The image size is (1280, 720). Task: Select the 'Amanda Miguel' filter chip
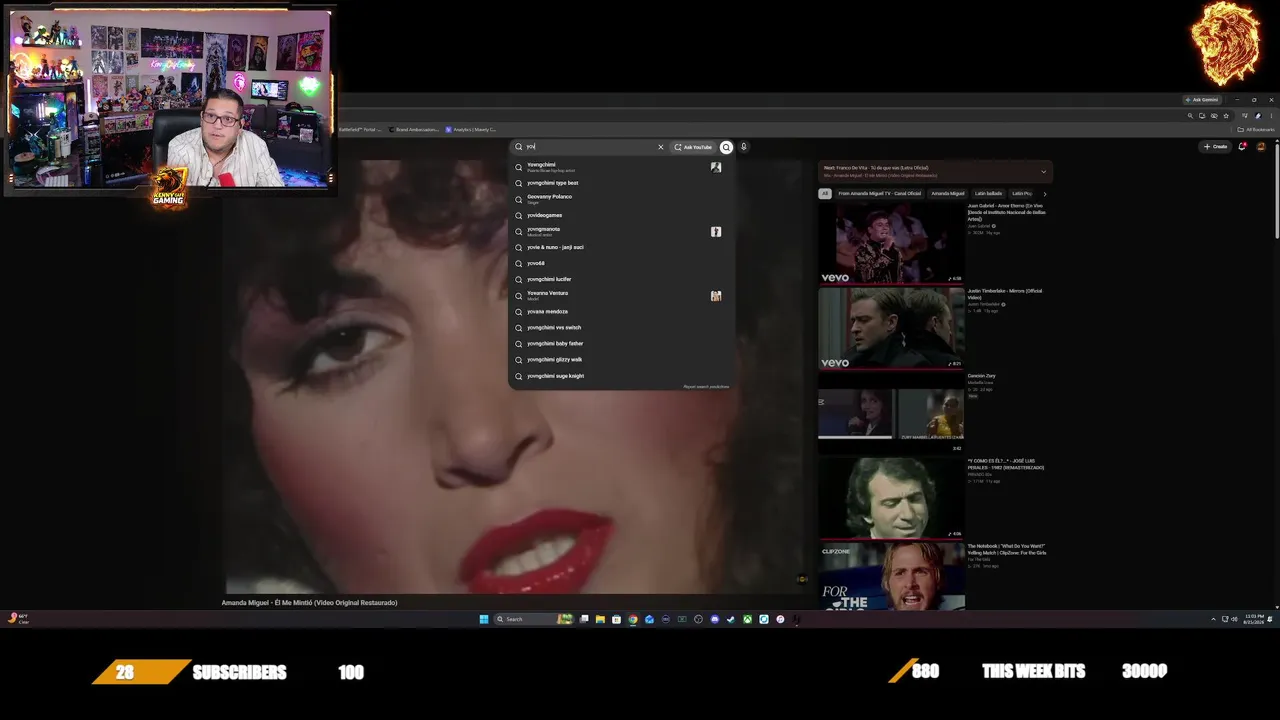click(x=948, y=193)
